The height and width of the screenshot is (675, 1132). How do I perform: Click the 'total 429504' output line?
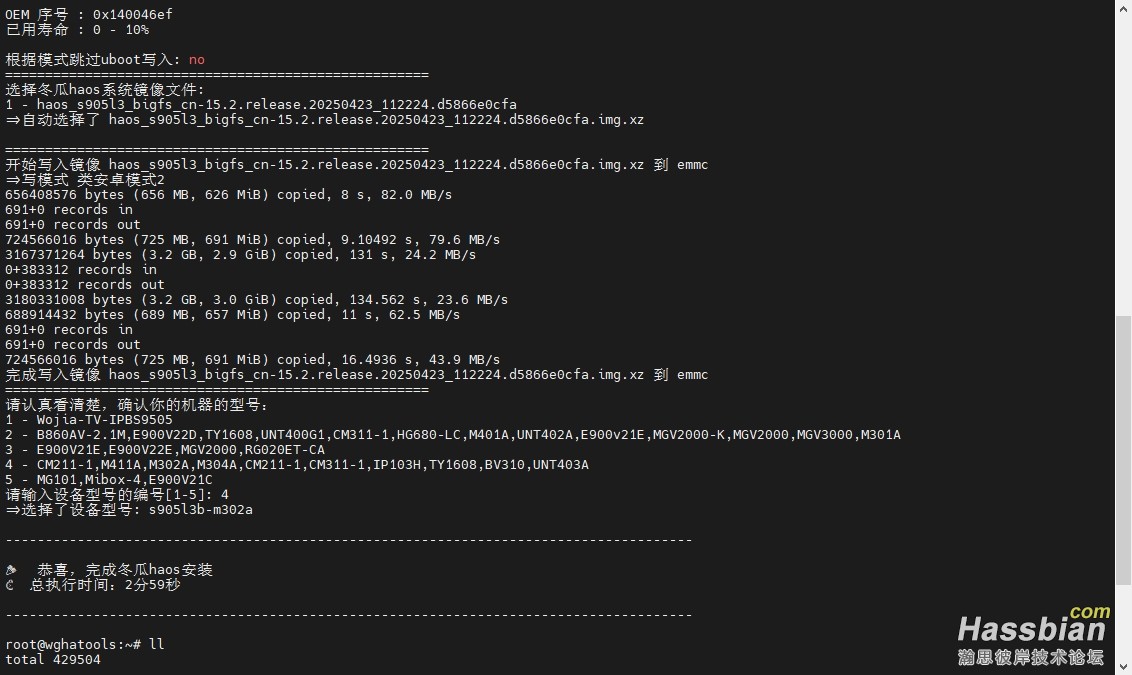click(53, 659)
